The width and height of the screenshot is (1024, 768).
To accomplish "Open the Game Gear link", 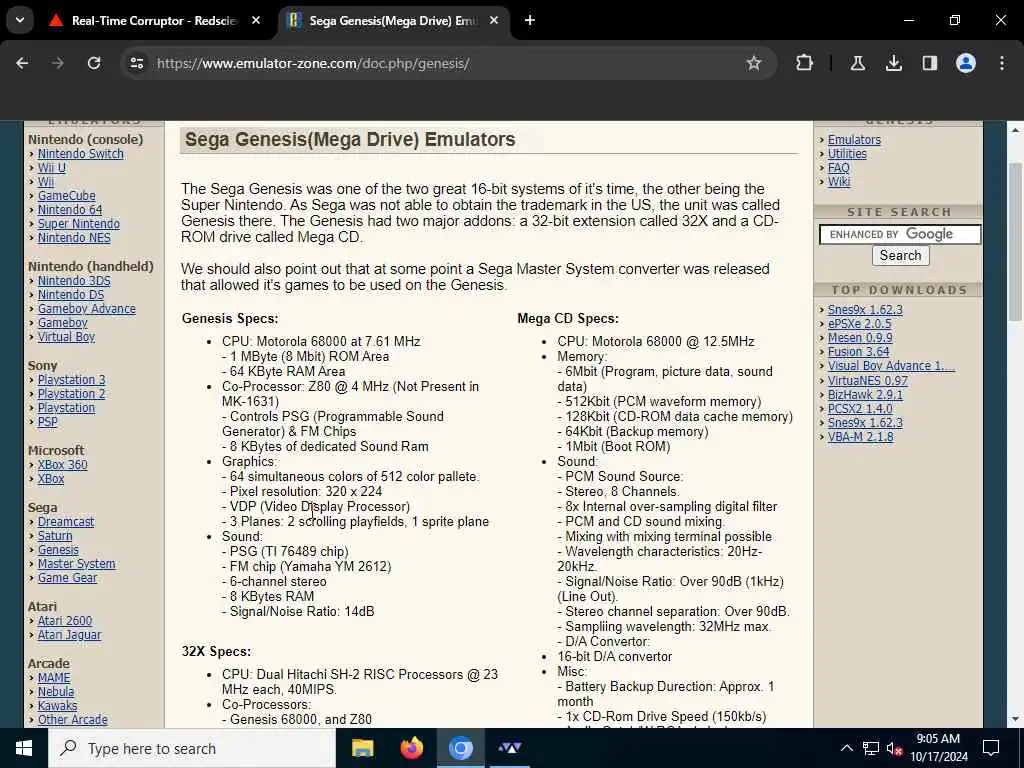I will 67,578.
